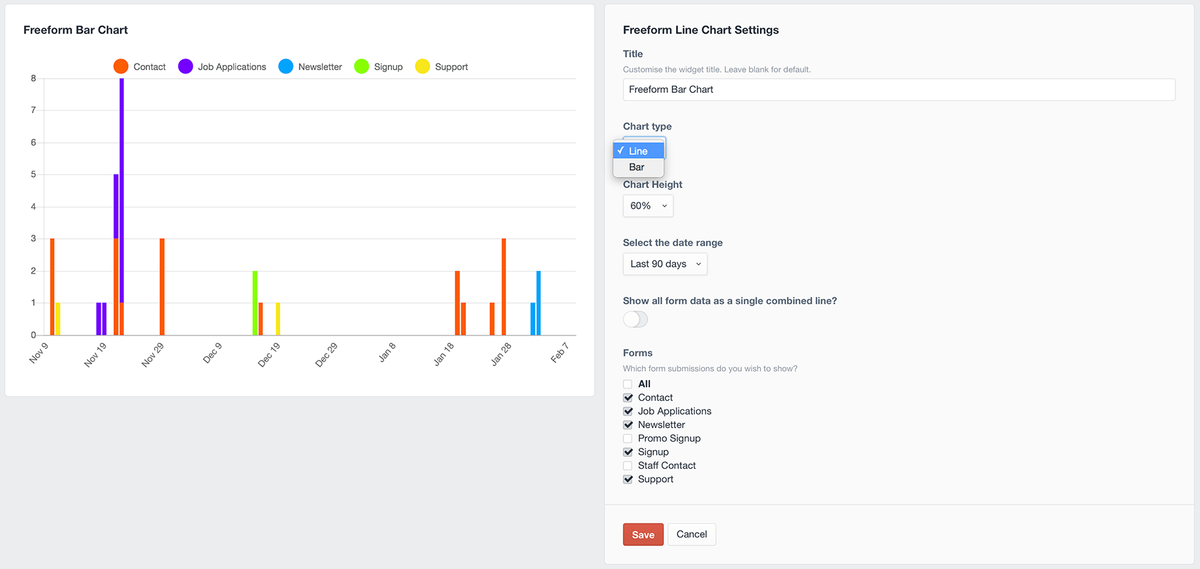Screen dimensions: 1200x569
Task: Click the Job Applications legend label
Action: click(x=232, y=67)
